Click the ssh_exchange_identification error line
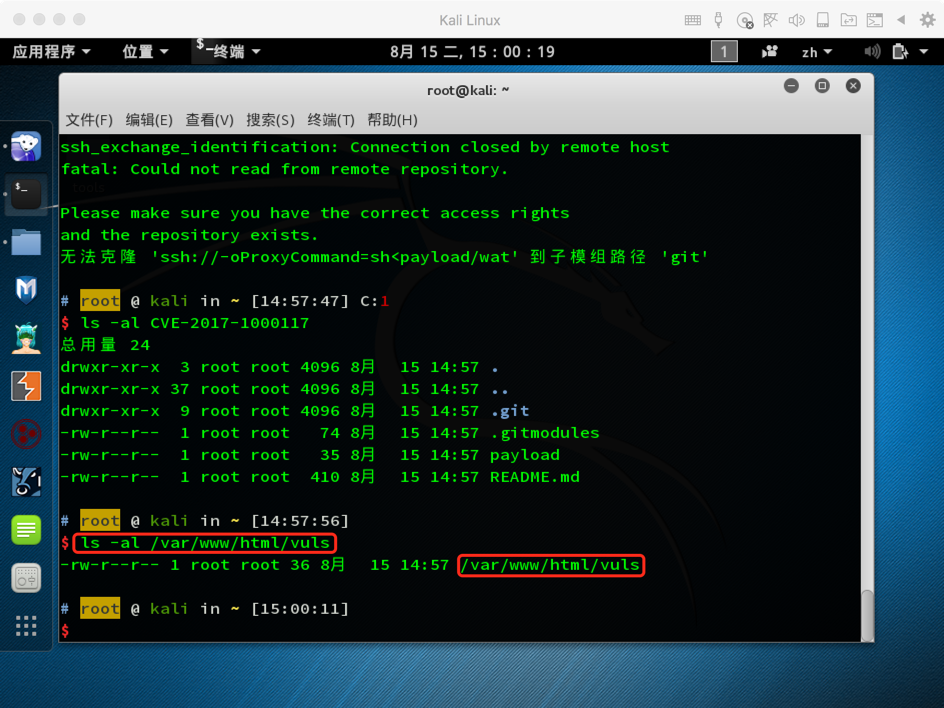944x708 pixels. 365,148
